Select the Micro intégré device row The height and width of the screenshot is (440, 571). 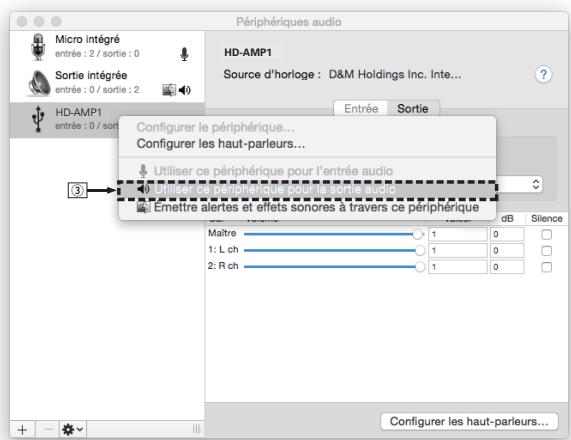click(107, 47)
